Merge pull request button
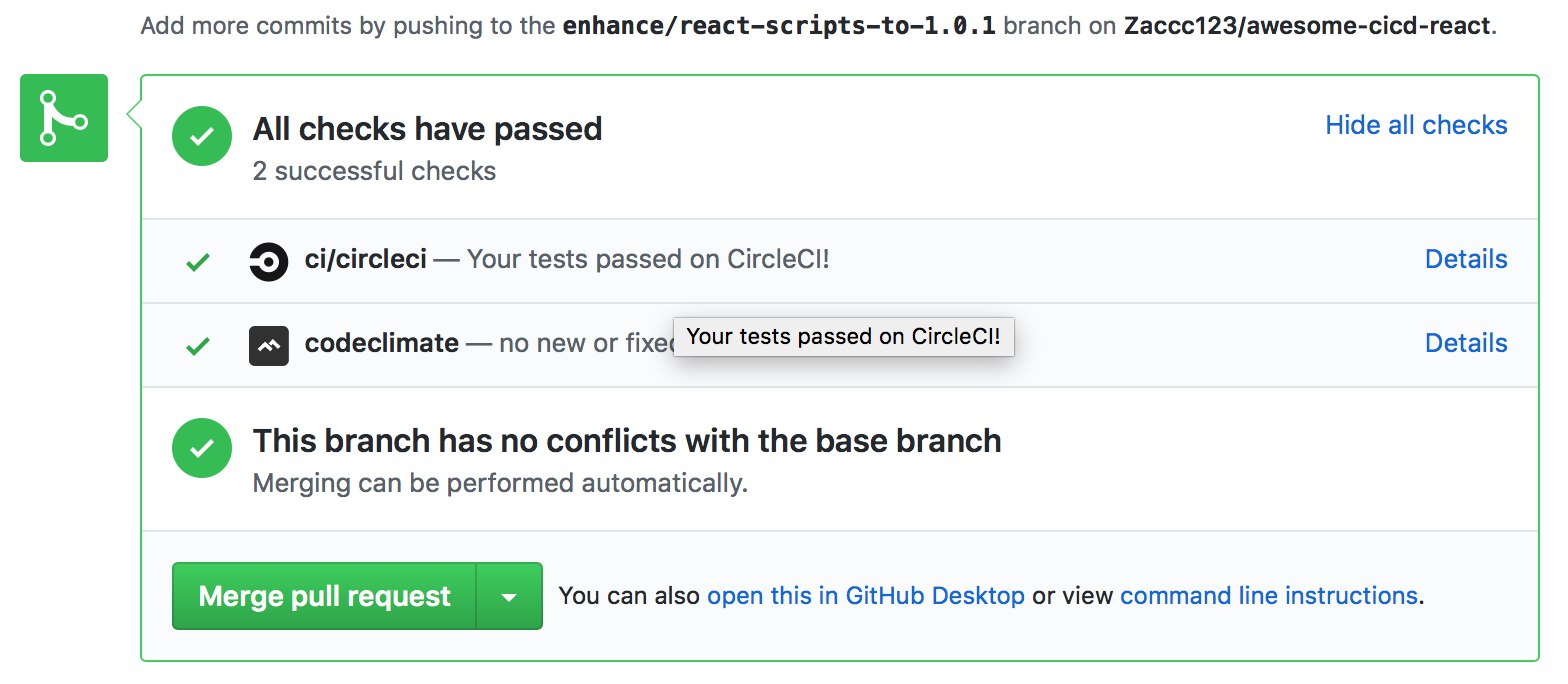This screenshot has width=1568, height=684. (x=324, y=596)
